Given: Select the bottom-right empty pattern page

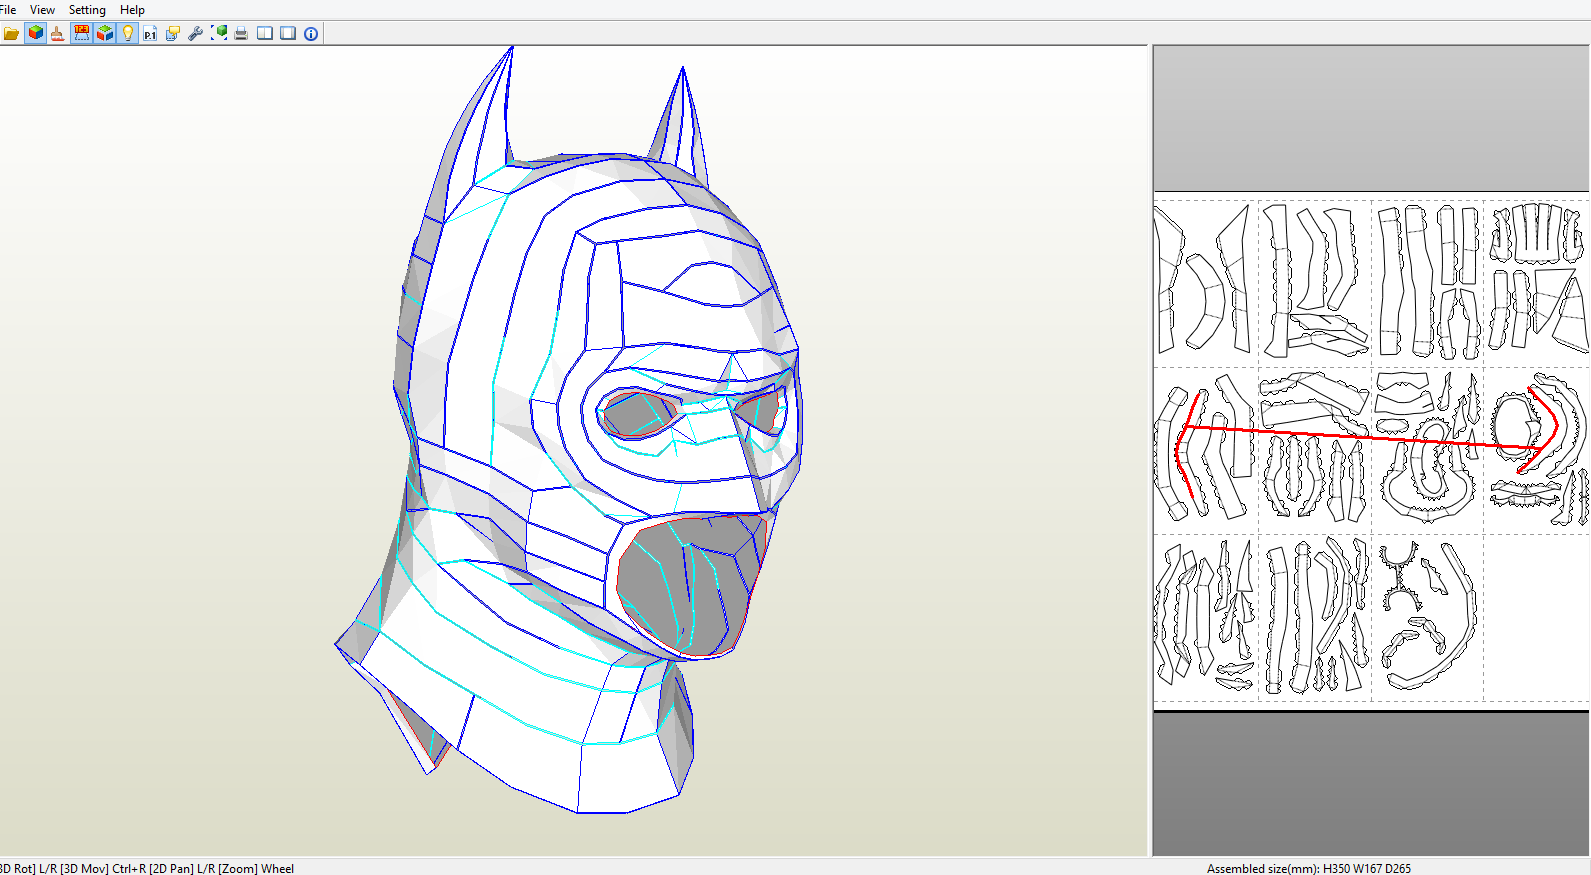Looking at the screenshot, I should point(1535,616).
